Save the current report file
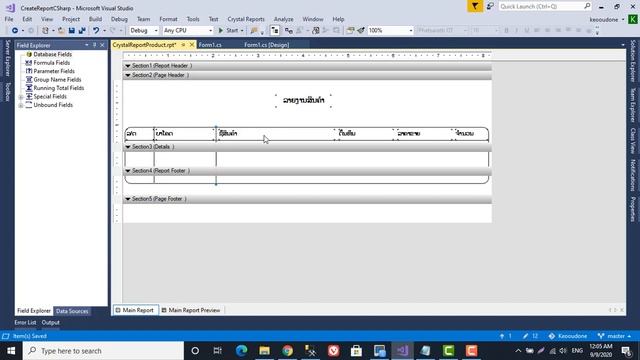Image resolution: width=640 pixels, height=360 pixels. point(72,31)
